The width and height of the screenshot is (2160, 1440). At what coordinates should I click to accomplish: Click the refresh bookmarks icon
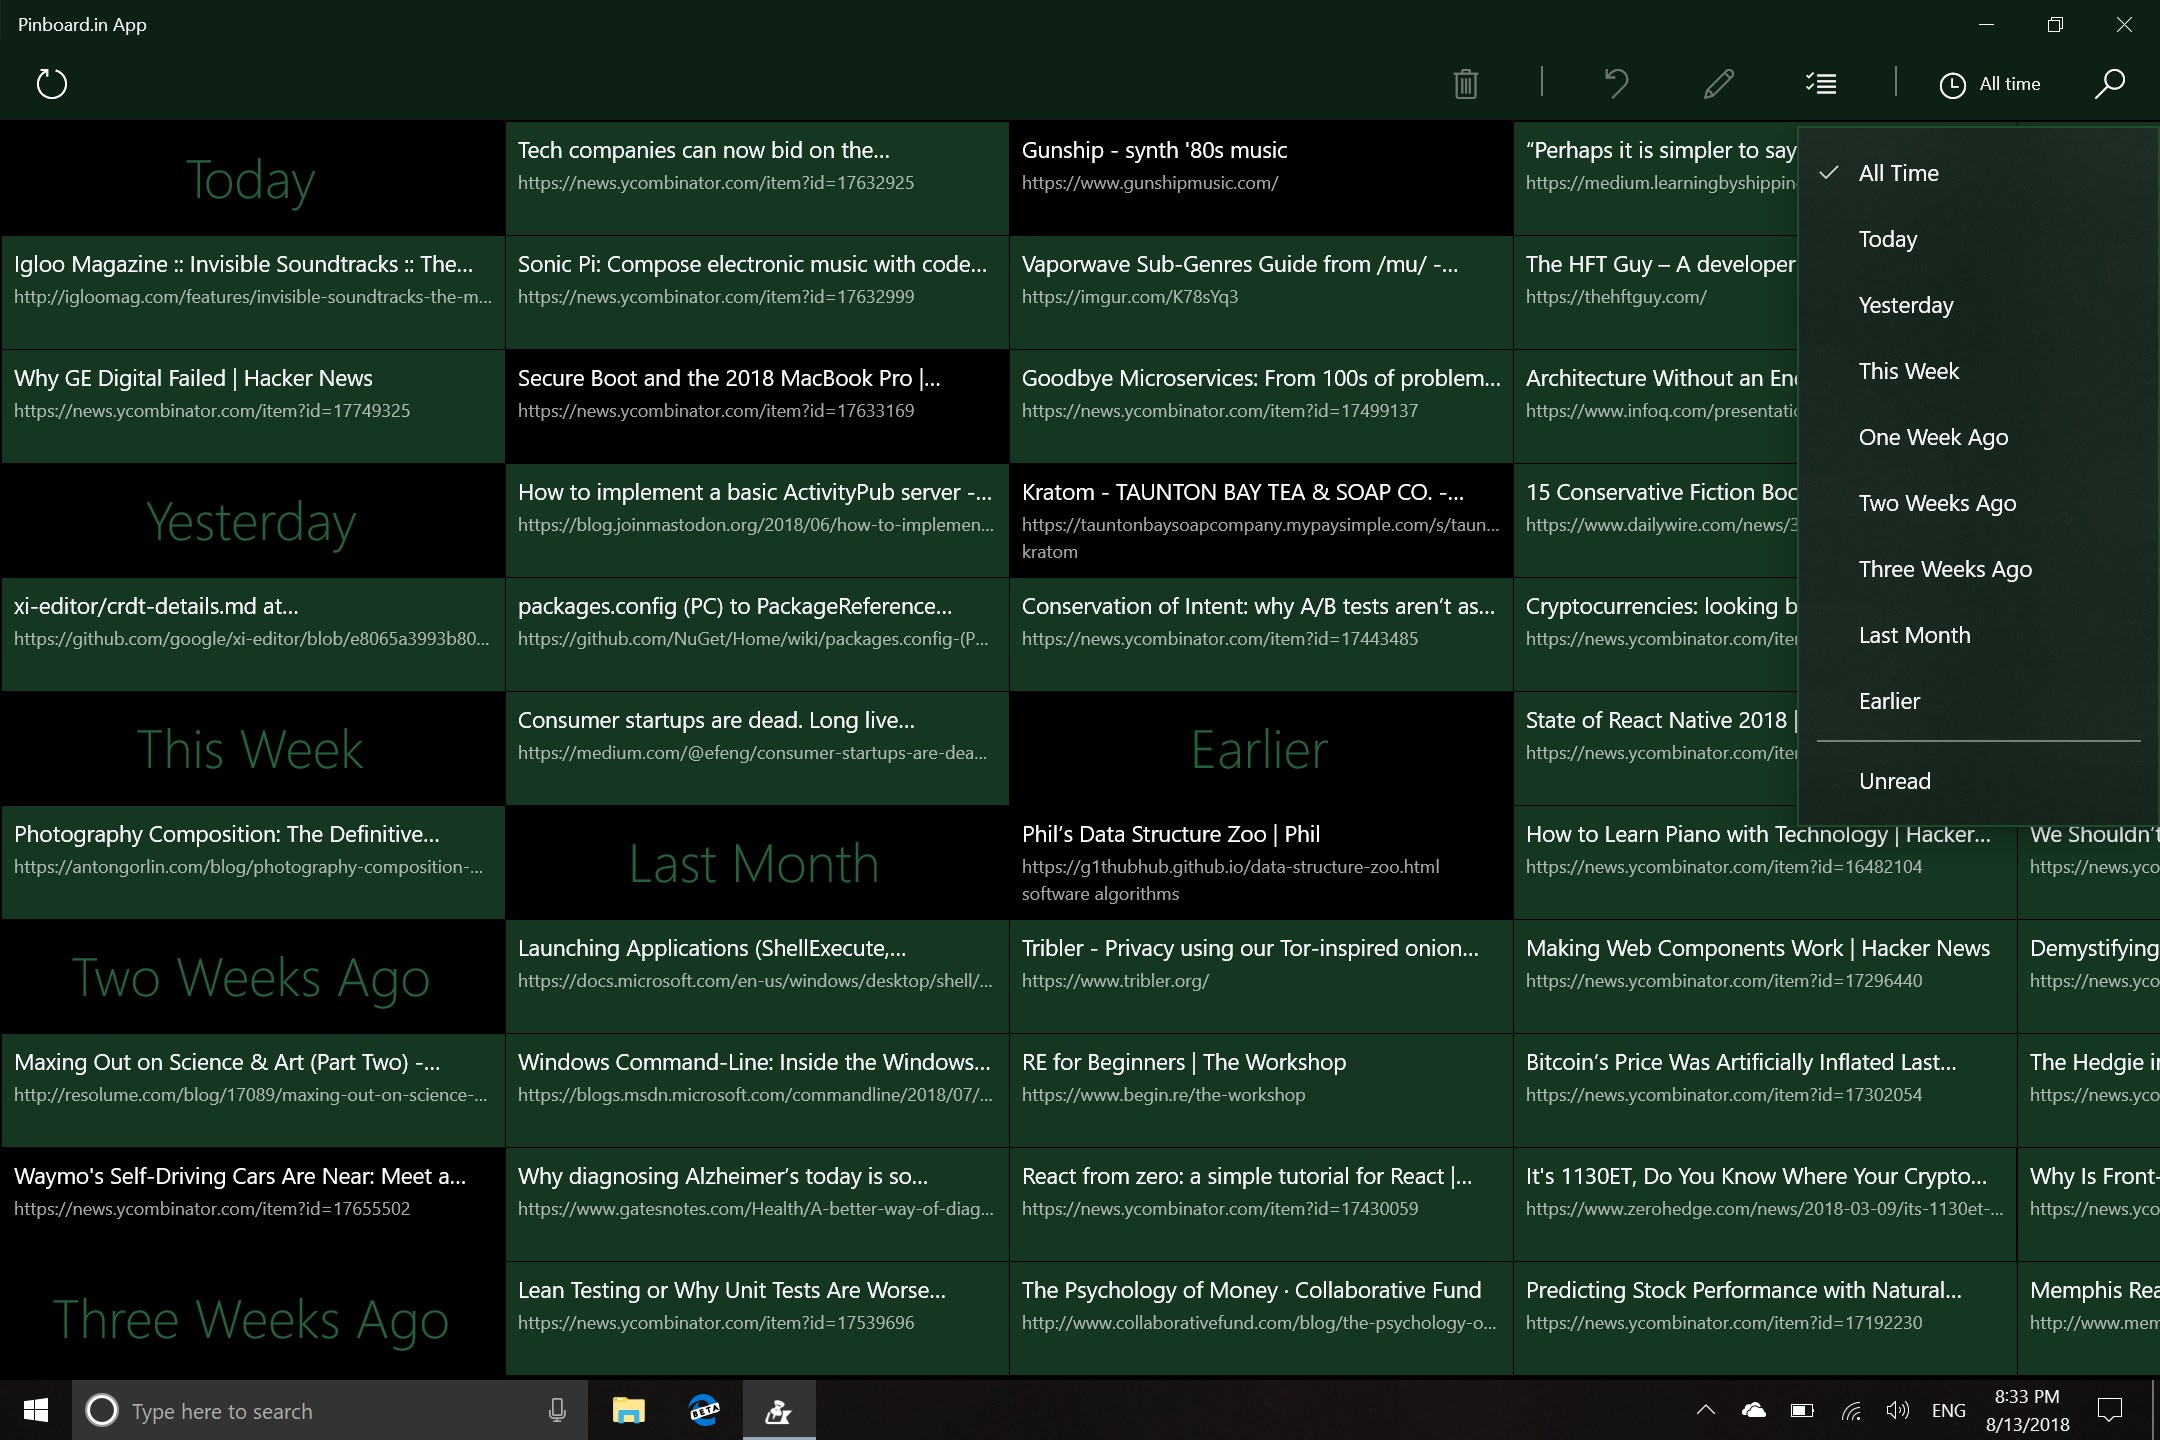[52, 84]
